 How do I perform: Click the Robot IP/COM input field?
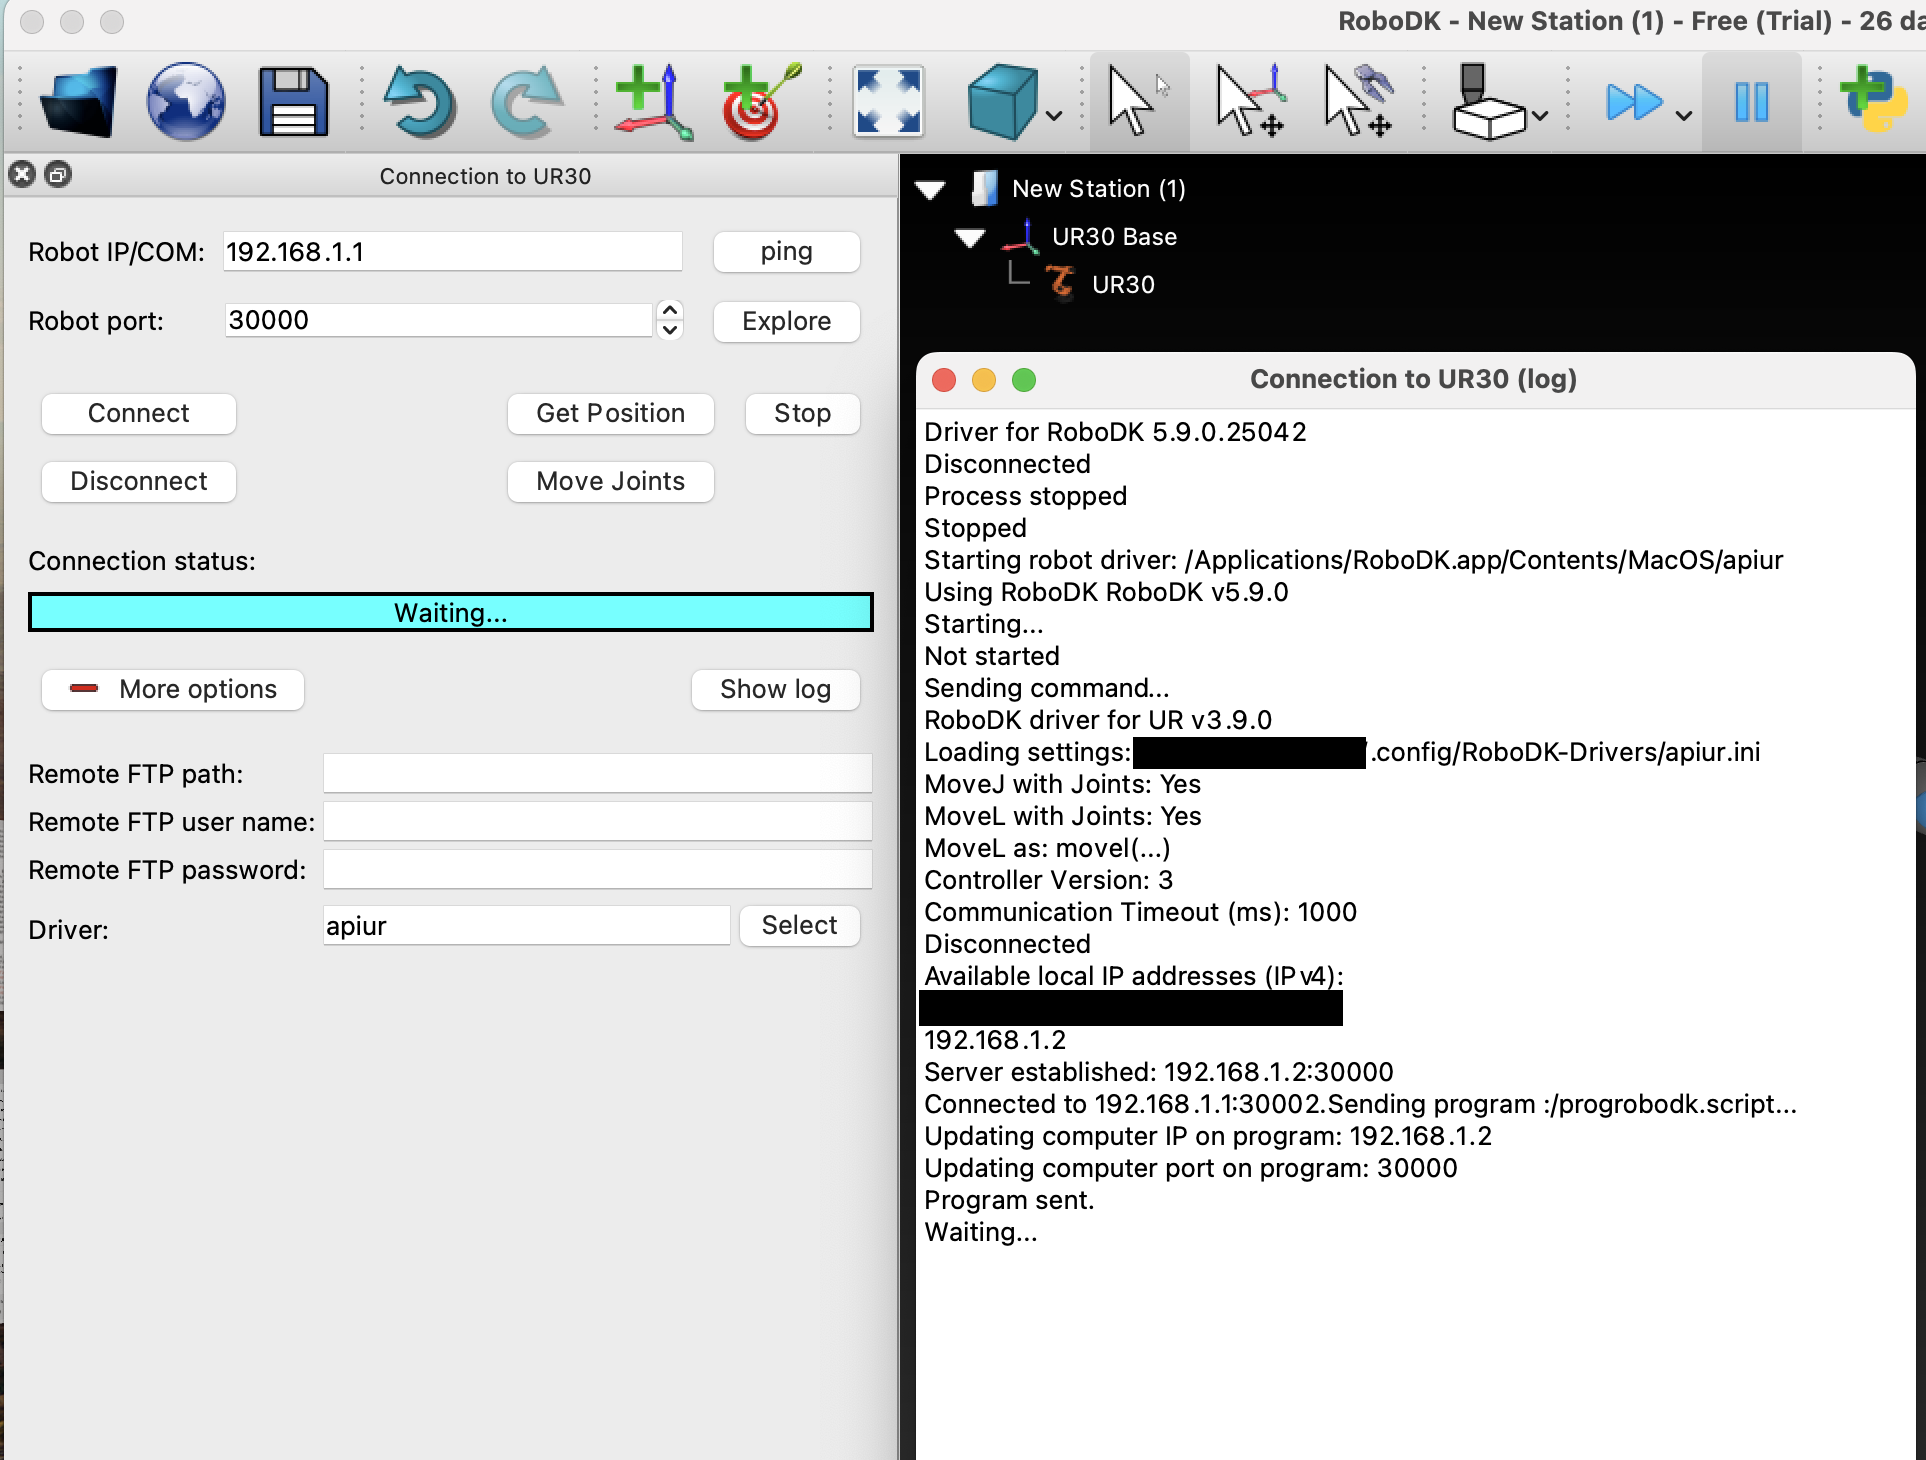pos(452,252)
